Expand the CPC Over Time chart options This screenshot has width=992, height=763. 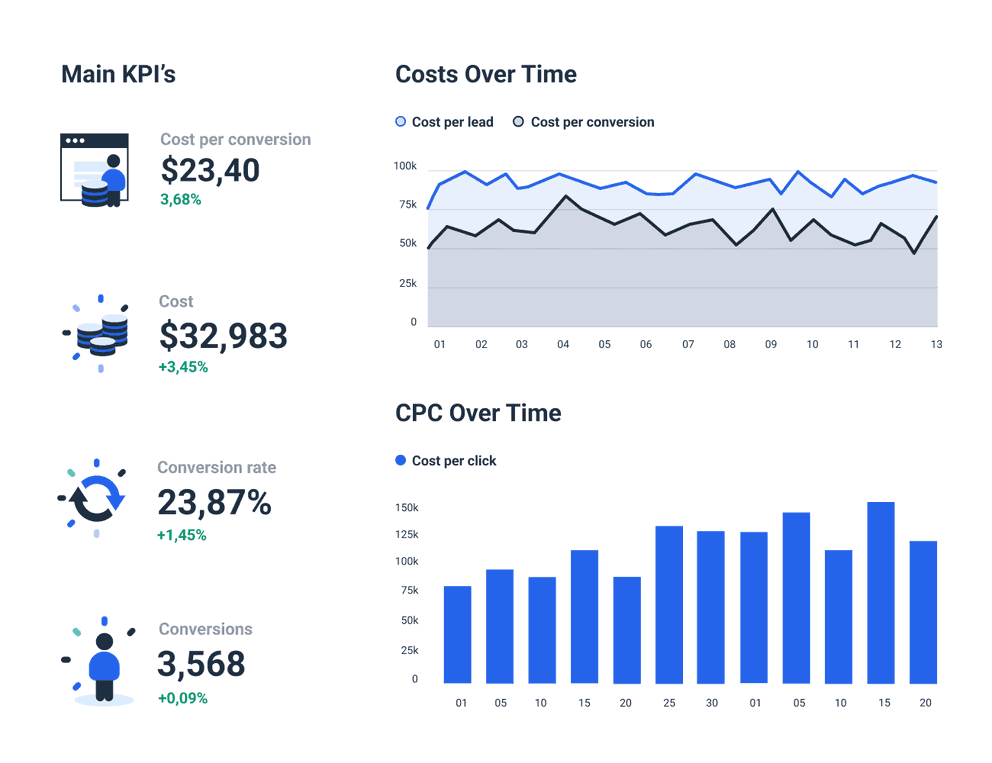click(478, 413)
